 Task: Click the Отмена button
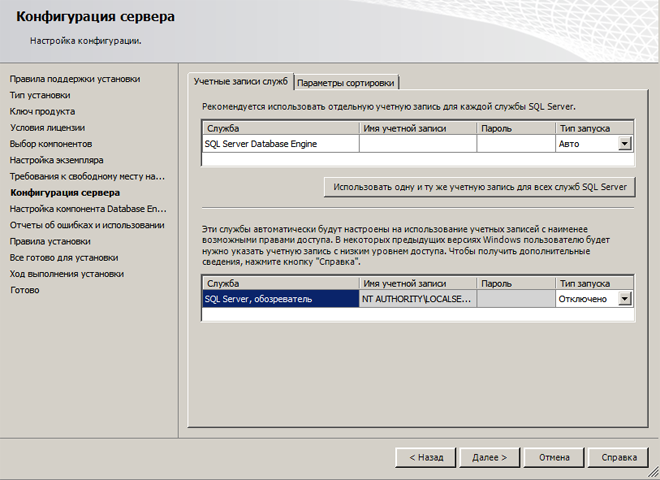pyautogui.click(x=554, y=457)
